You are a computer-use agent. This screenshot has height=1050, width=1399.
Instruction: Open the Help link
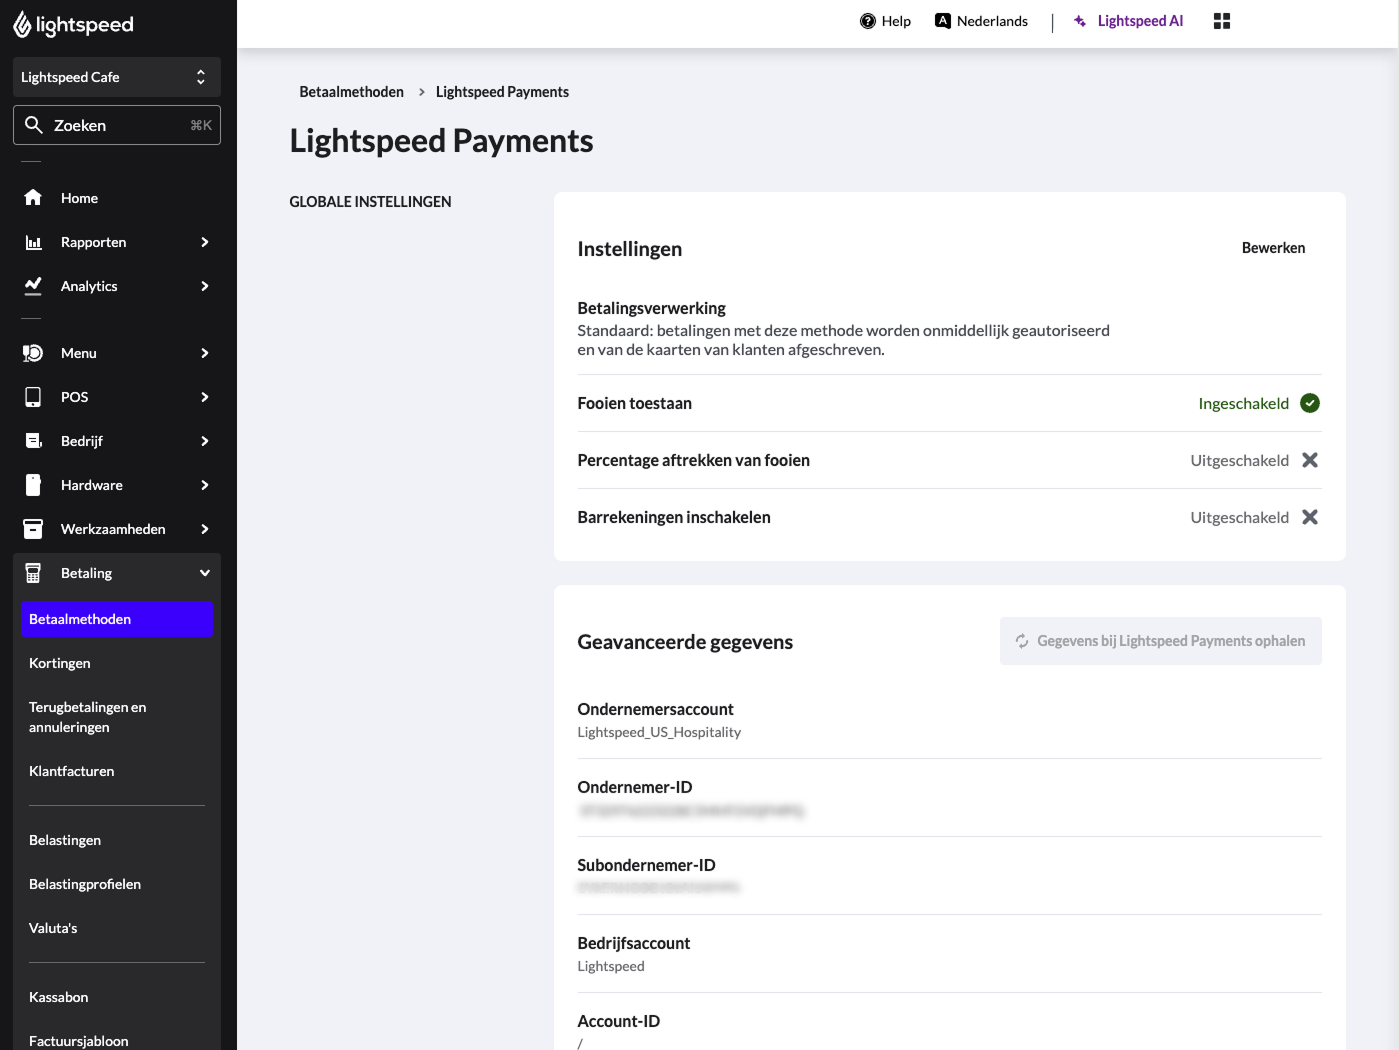pyautogui.click(x=886, y=21)
